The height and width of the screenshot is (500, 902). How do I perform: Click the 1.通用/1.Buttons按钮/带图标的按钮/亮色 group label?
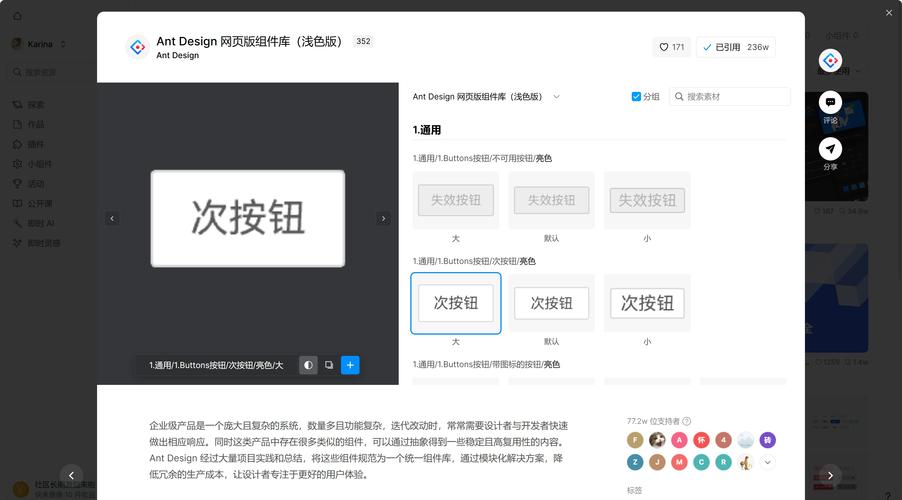486,364
